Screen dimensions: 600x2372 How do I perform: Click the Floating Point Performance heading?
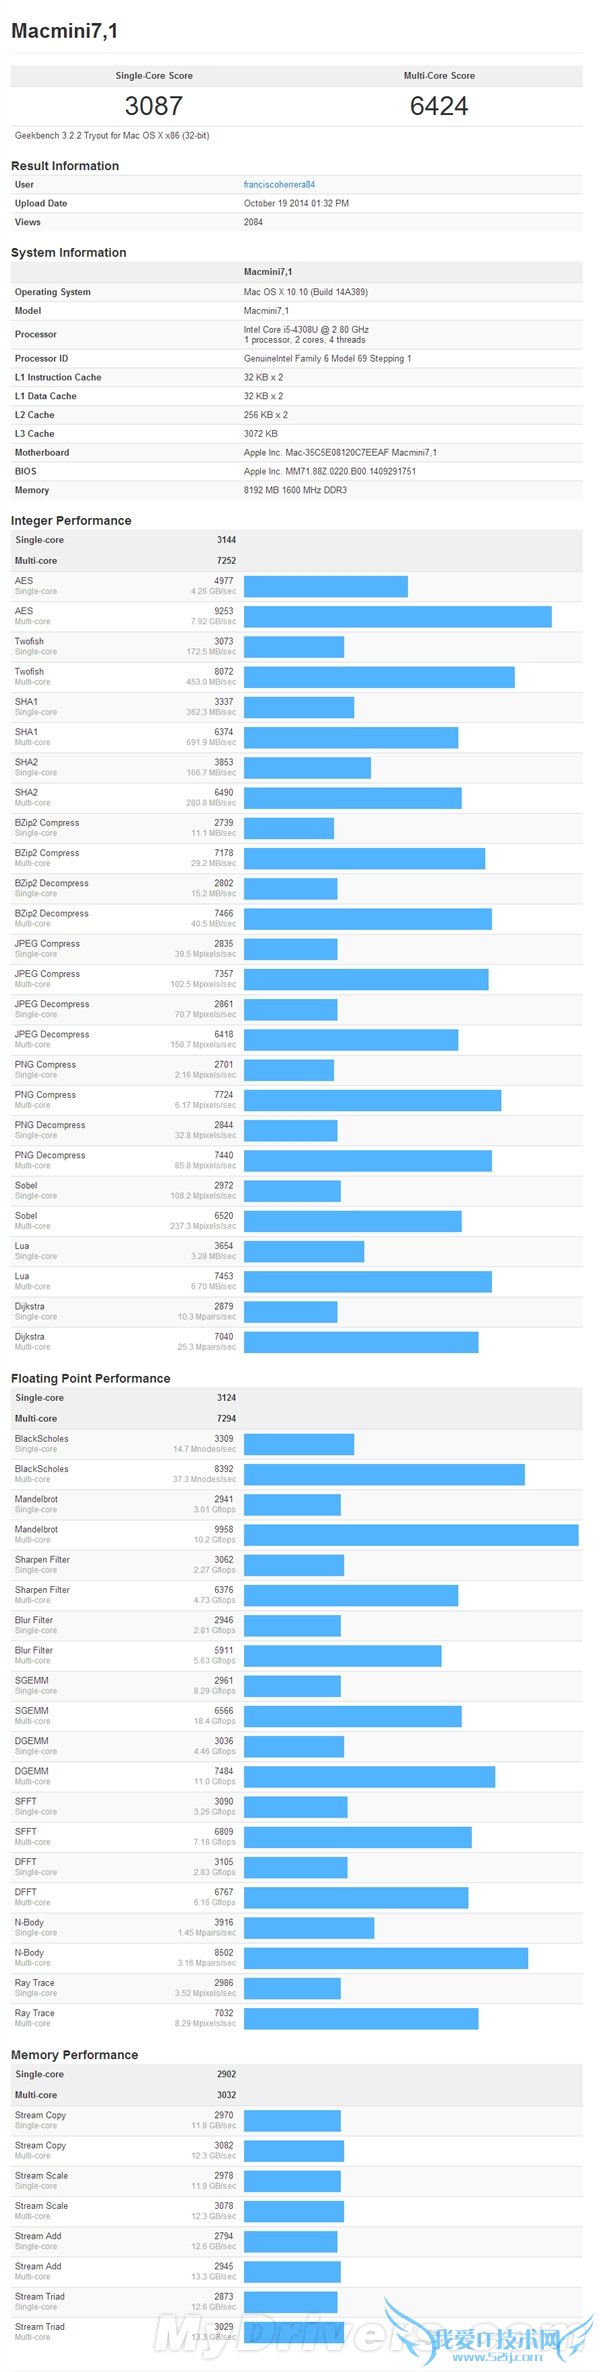(x=90, y=1378)
